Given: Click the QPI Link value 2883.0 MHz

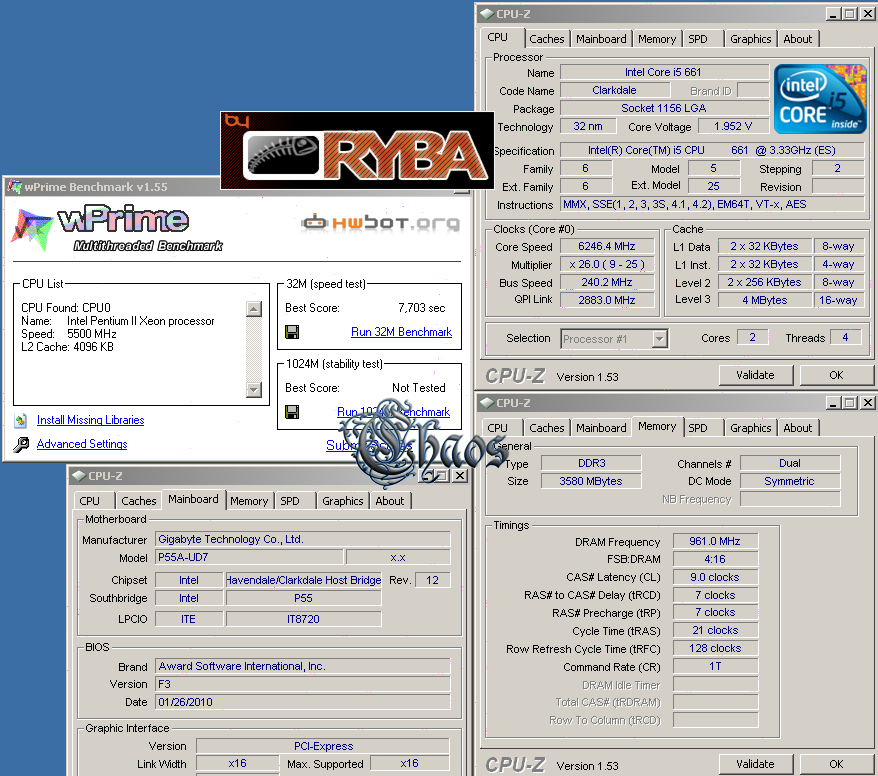Looking at the screenshot, I should (606, 300).
